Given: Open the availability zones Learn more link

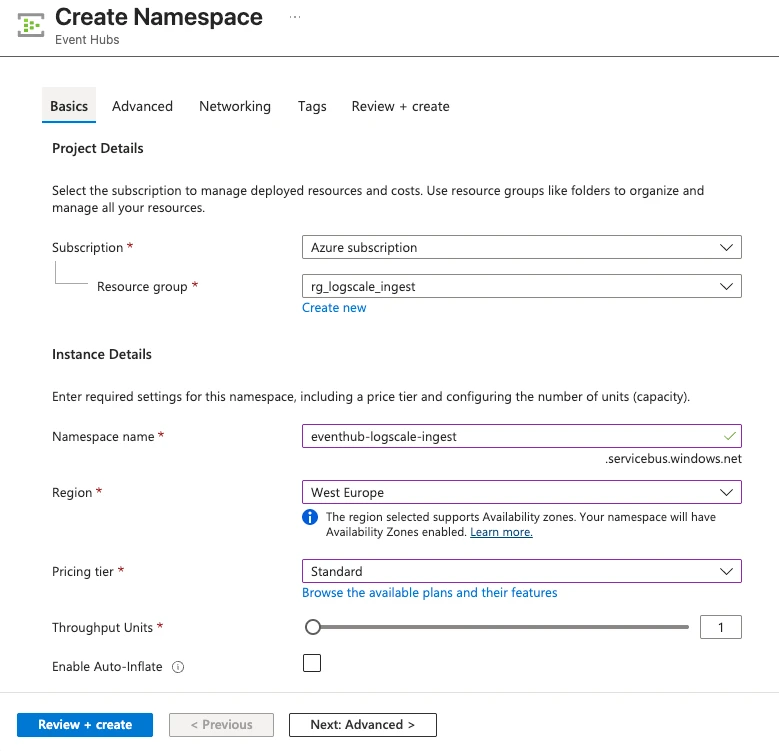Looking at the screenshot, I should 501,532.
